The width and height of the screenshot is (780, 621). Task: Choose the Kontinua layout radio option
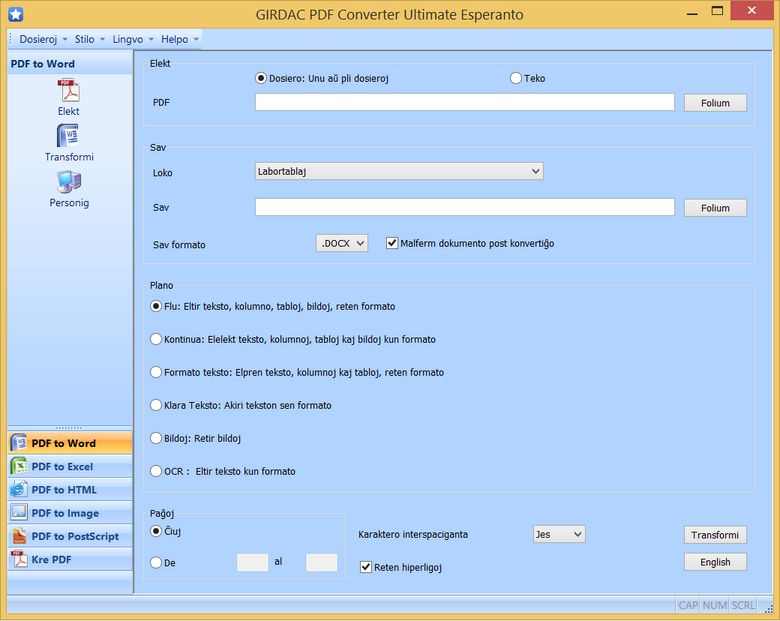pos(156,339)
